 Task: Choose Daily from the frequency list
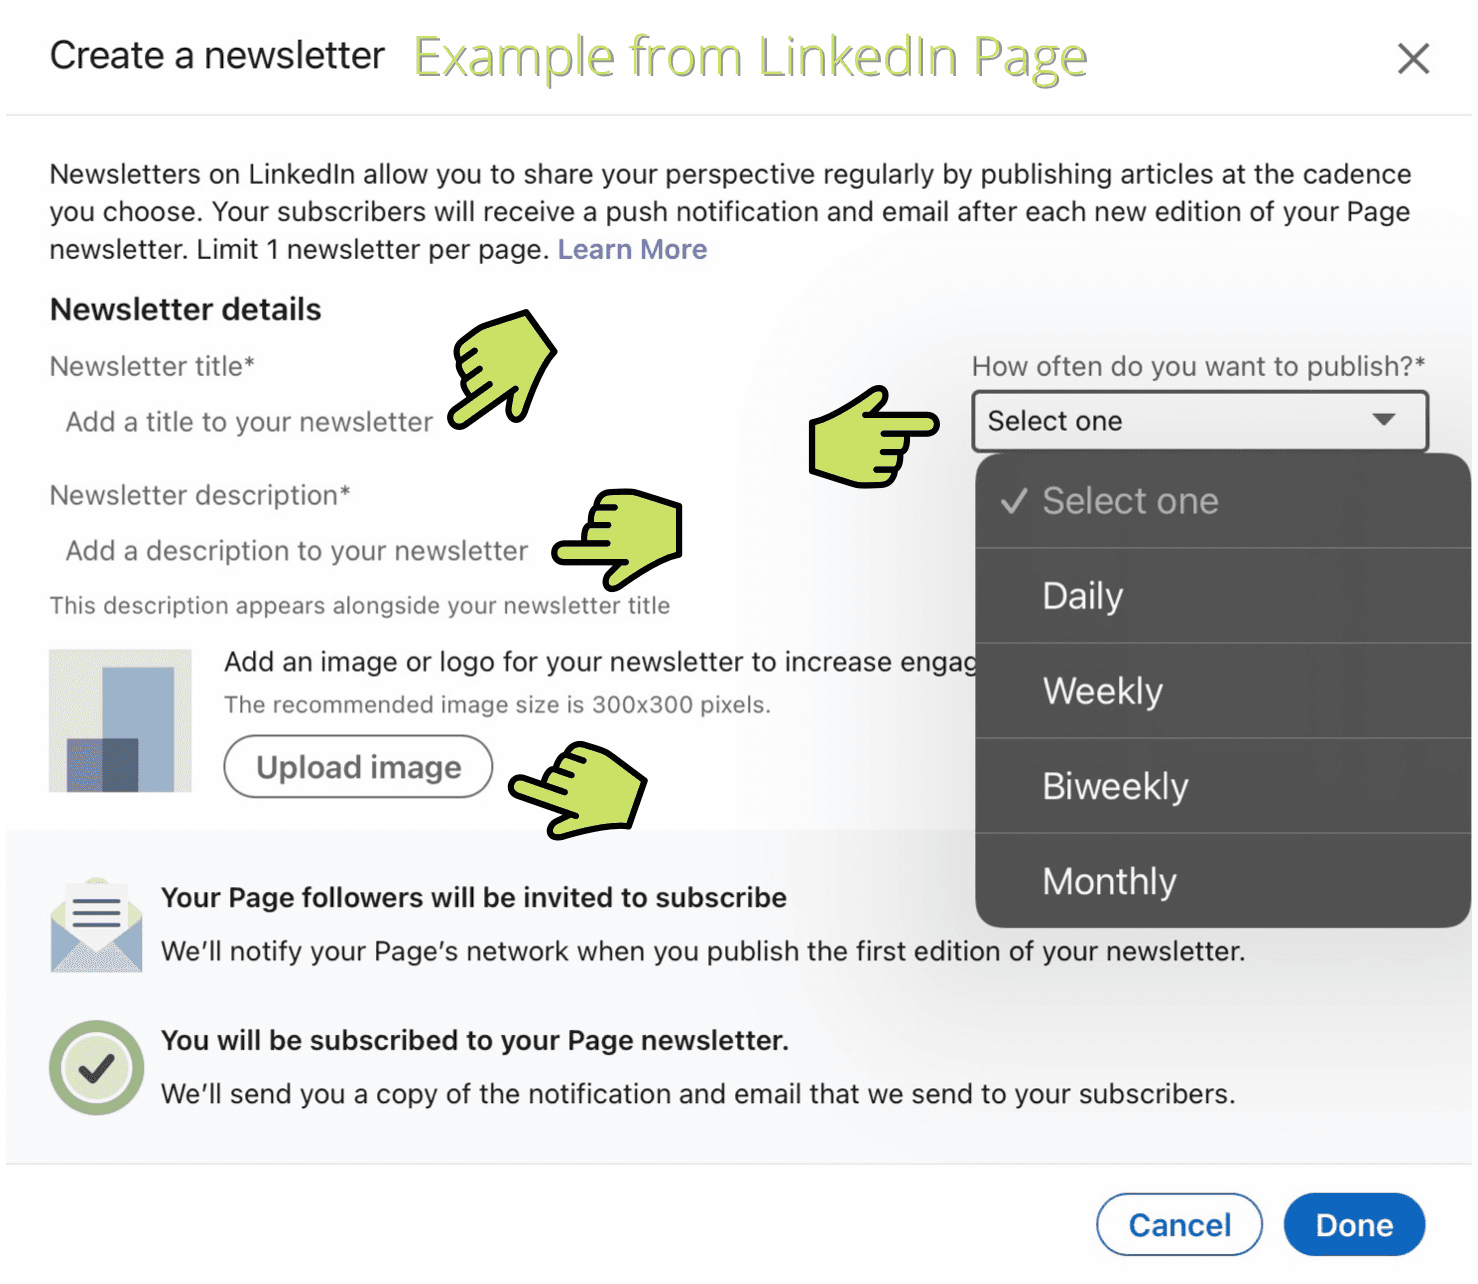pos(1222,596)
